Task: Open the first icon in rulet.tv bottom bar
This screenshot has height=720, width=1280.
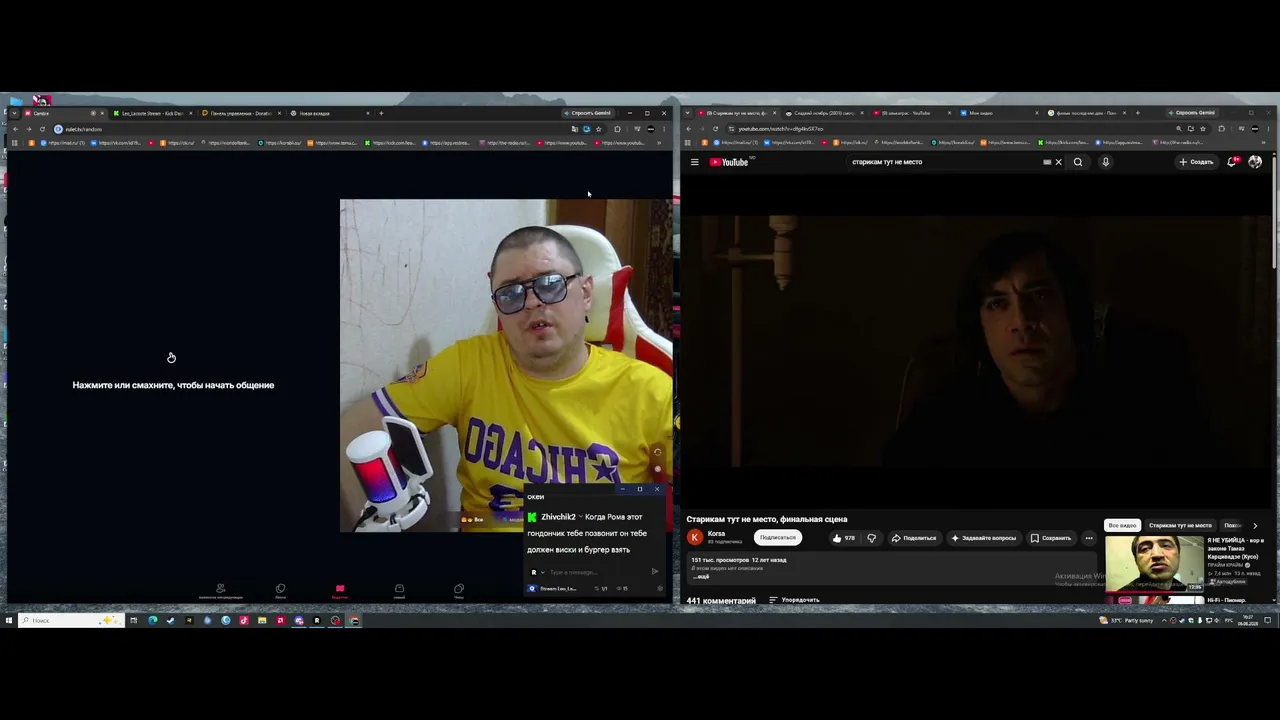Action: coord(221,589)
